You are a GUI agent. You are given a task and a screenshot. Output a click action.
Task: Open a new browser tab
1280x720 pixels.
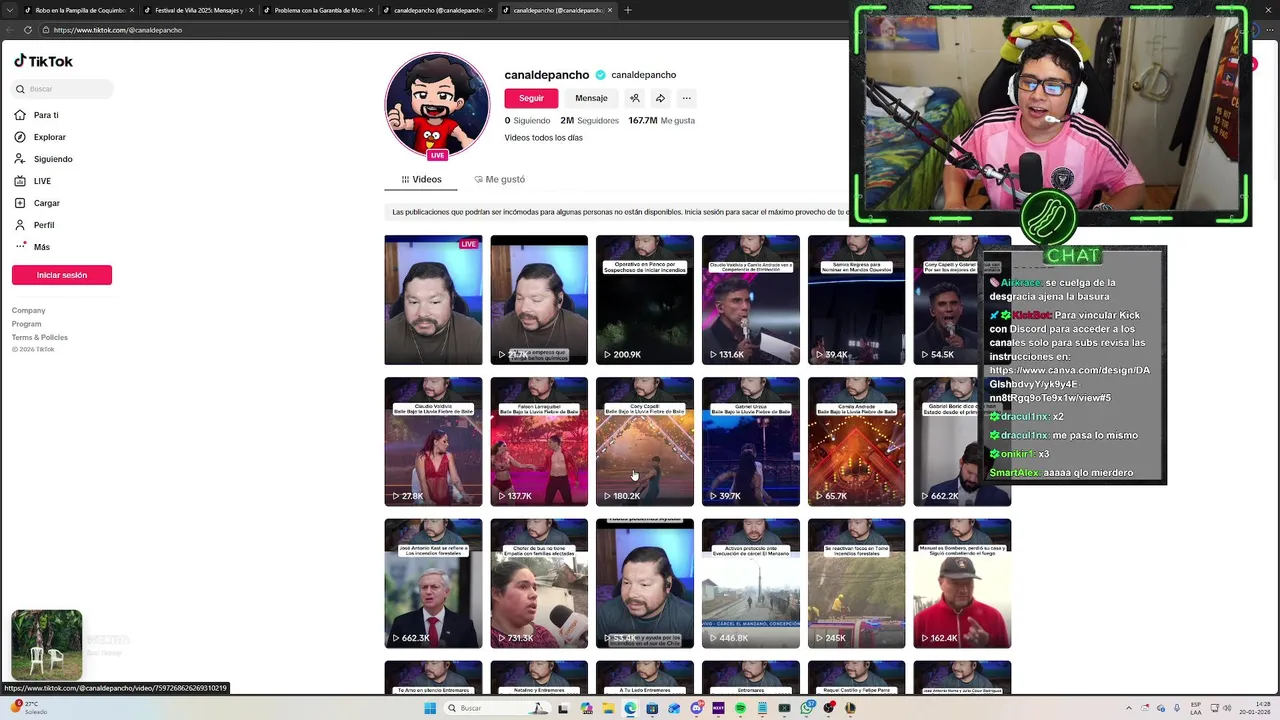pos(628,10)
